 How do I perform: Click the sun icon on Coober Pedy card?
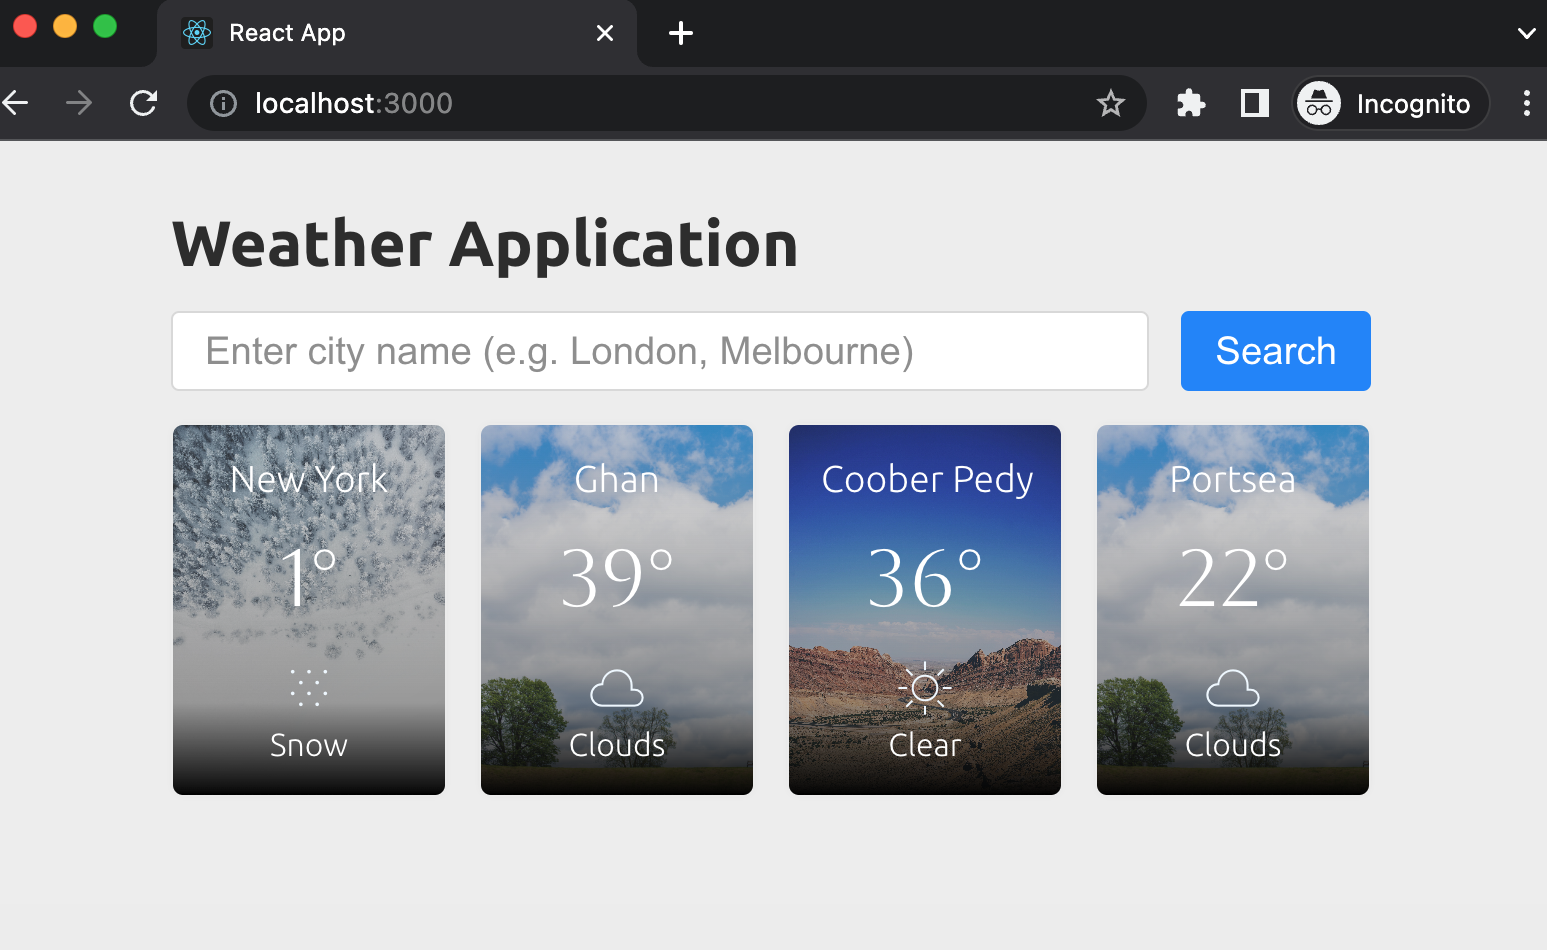coord(925,688)
